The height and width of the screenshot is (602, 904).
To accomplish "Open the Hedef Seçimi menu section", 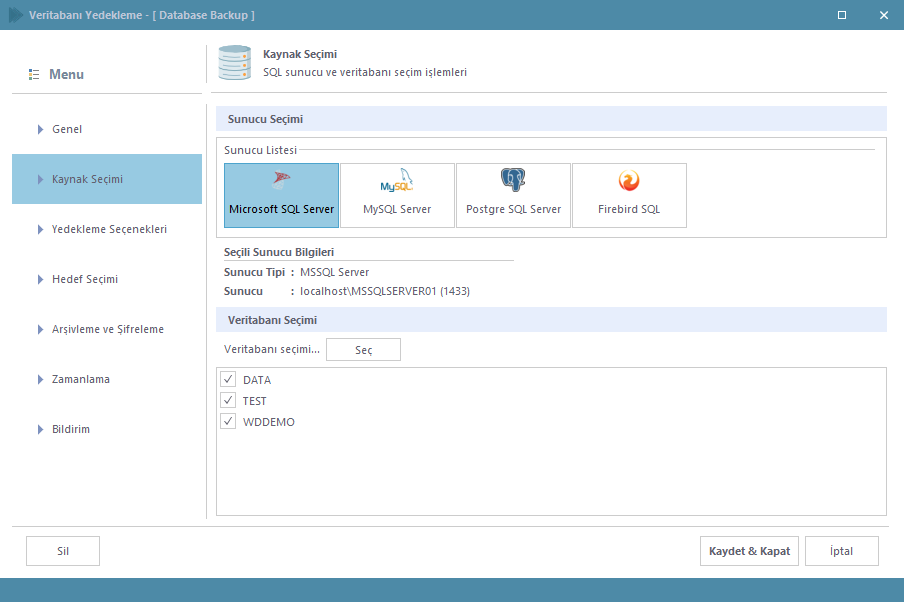I will [85, 279].
